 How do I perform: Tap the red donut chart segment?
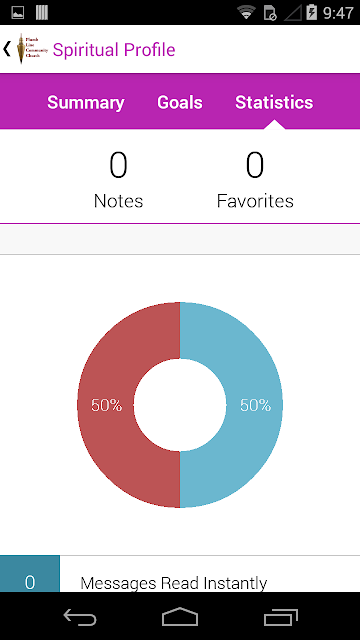point(106,405)
